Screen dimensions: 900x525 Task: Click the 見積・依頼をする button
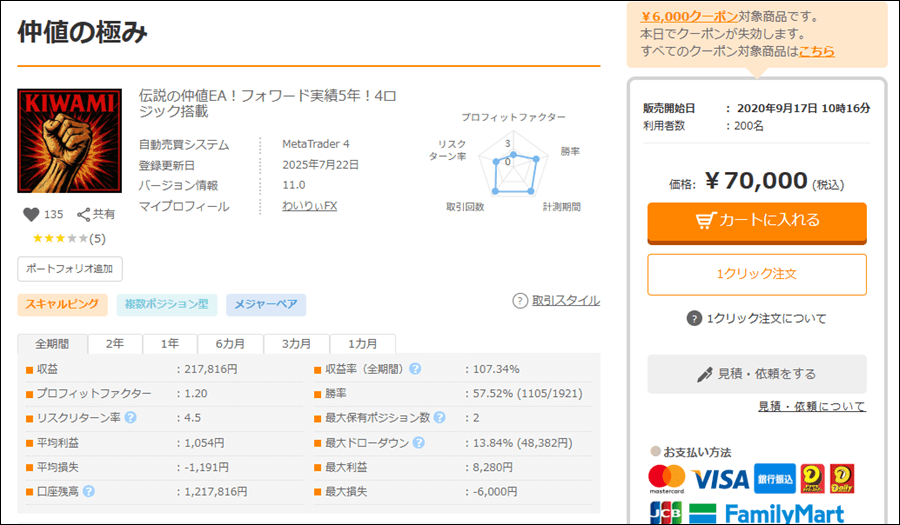pyautogui.click(x=757, y=374)
